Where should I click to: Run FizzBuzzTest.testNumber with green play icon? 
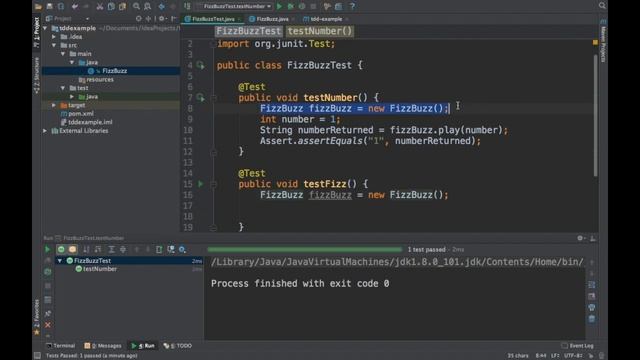[279, 6]
